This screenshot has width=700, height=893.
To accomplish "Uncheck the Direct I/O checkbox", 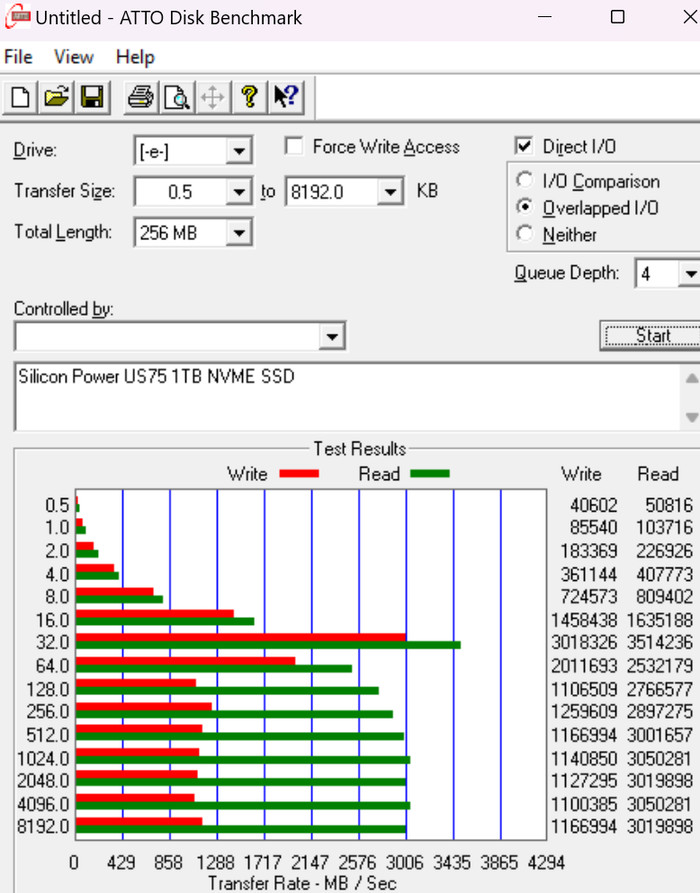I will 523,146.
